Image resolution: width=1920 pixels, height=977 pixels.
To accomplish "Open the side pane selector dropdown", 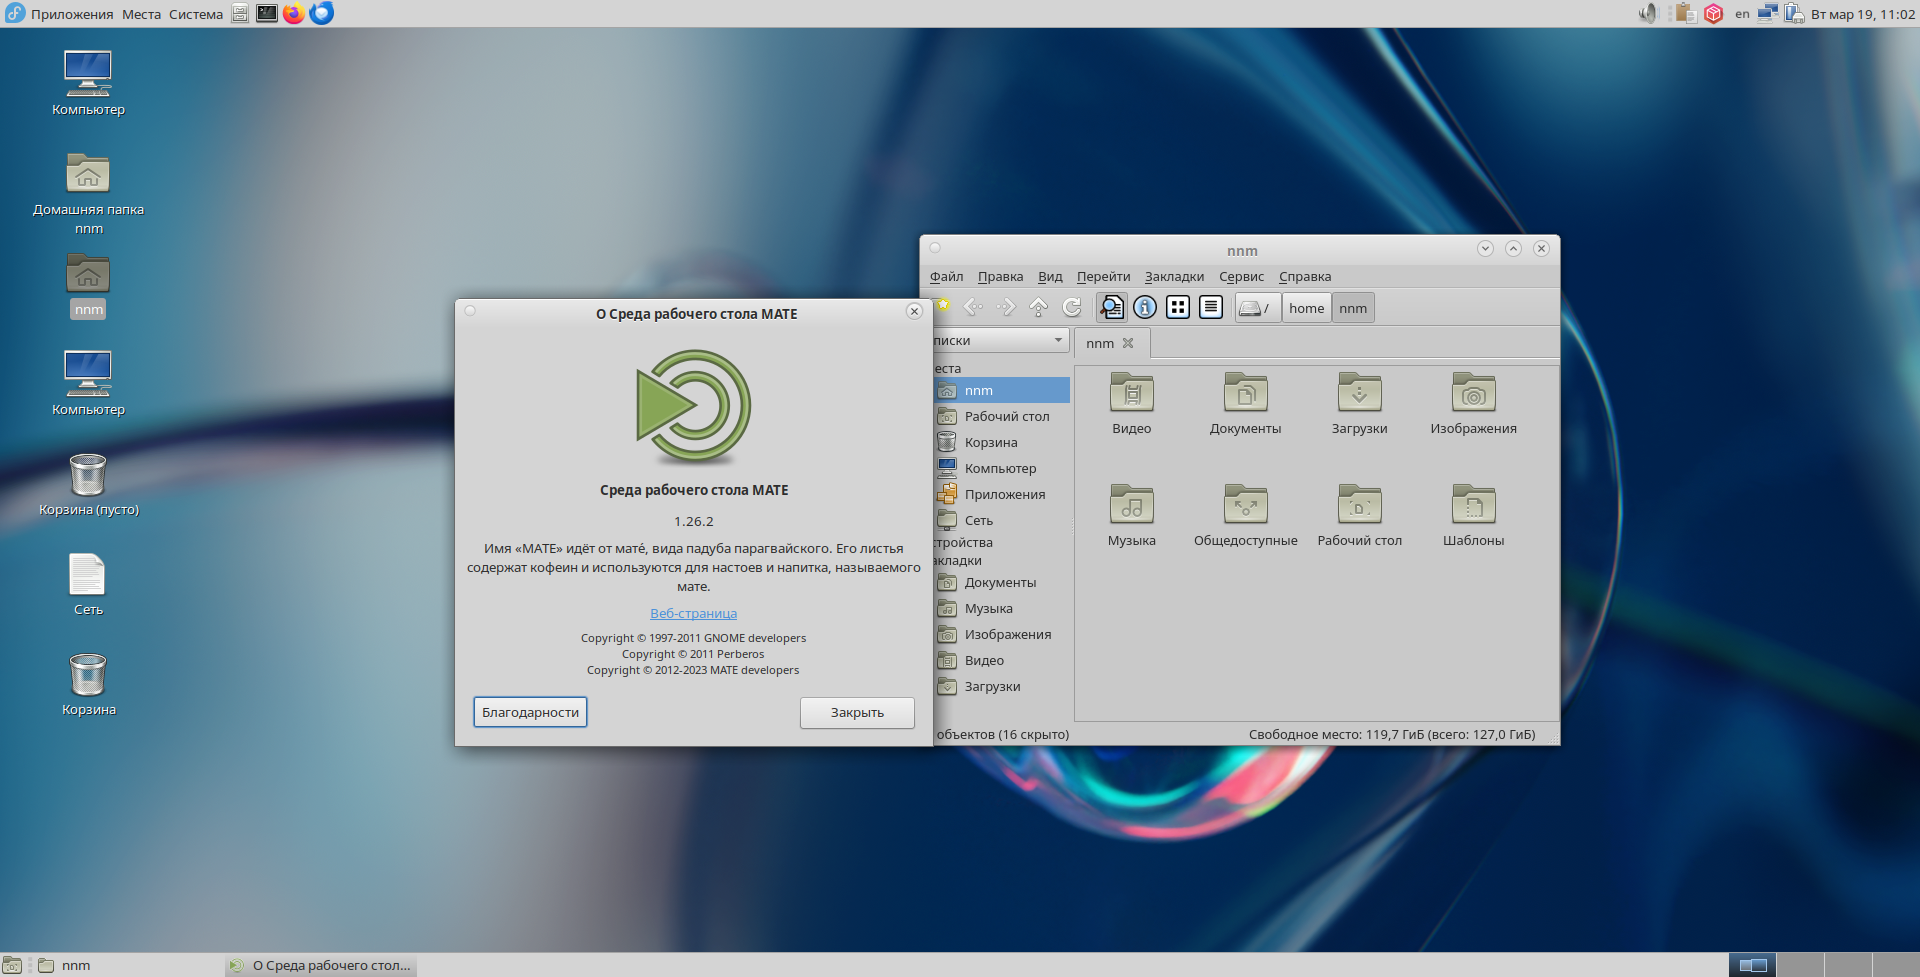I will click(1000, 341).
